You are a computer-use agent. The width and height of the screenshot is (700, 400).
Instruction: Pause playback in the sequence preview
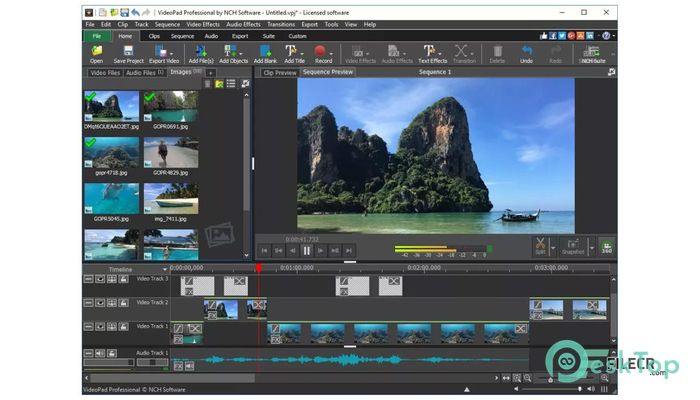(x=308, y=251)
